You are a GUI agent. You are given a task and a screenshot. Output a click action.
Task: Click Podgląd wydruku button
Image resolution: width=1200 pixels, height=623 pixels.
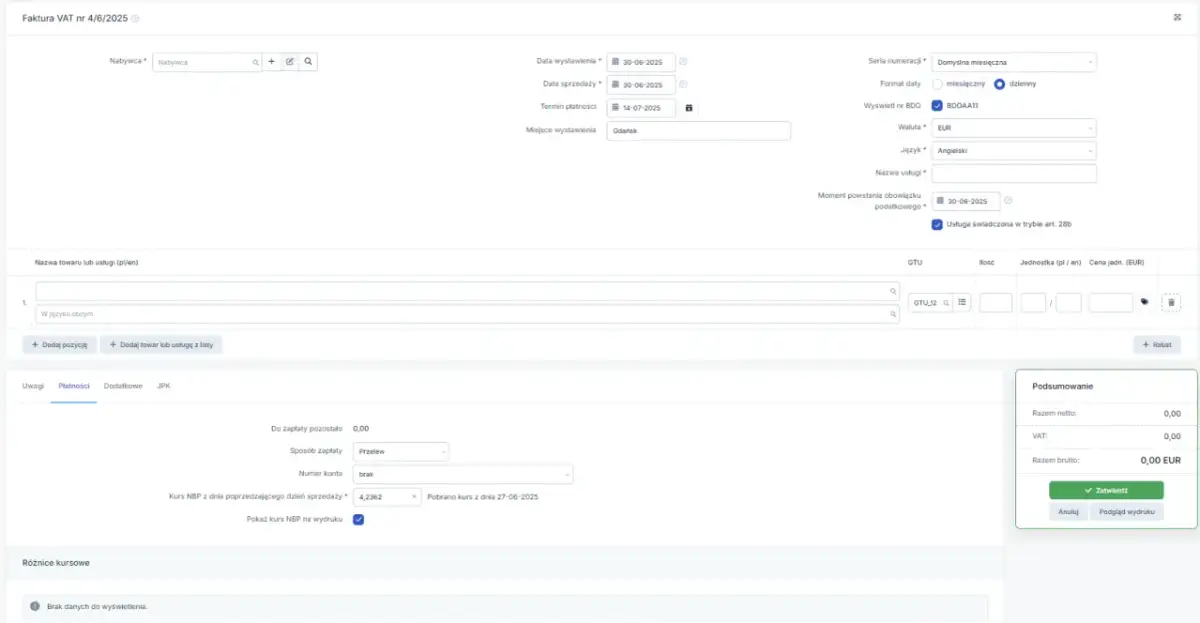[x=1129, y=510]
